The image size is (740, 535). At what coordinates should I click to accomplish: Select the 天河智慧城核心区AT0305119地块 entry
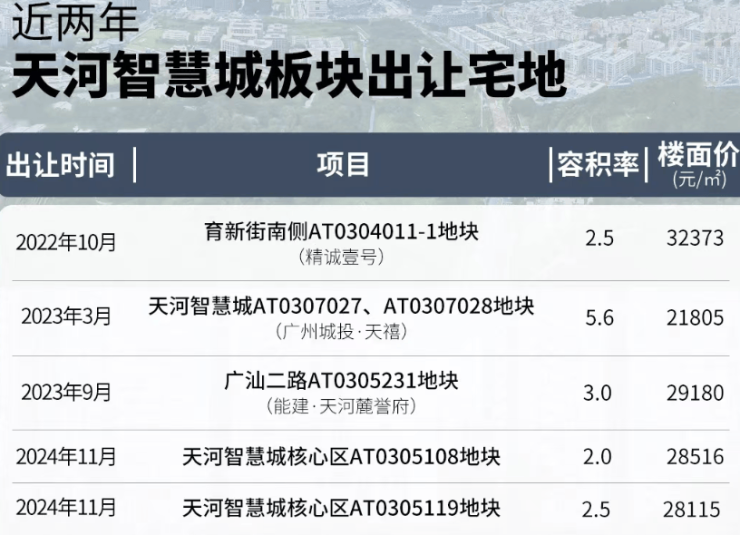point(341,508)
